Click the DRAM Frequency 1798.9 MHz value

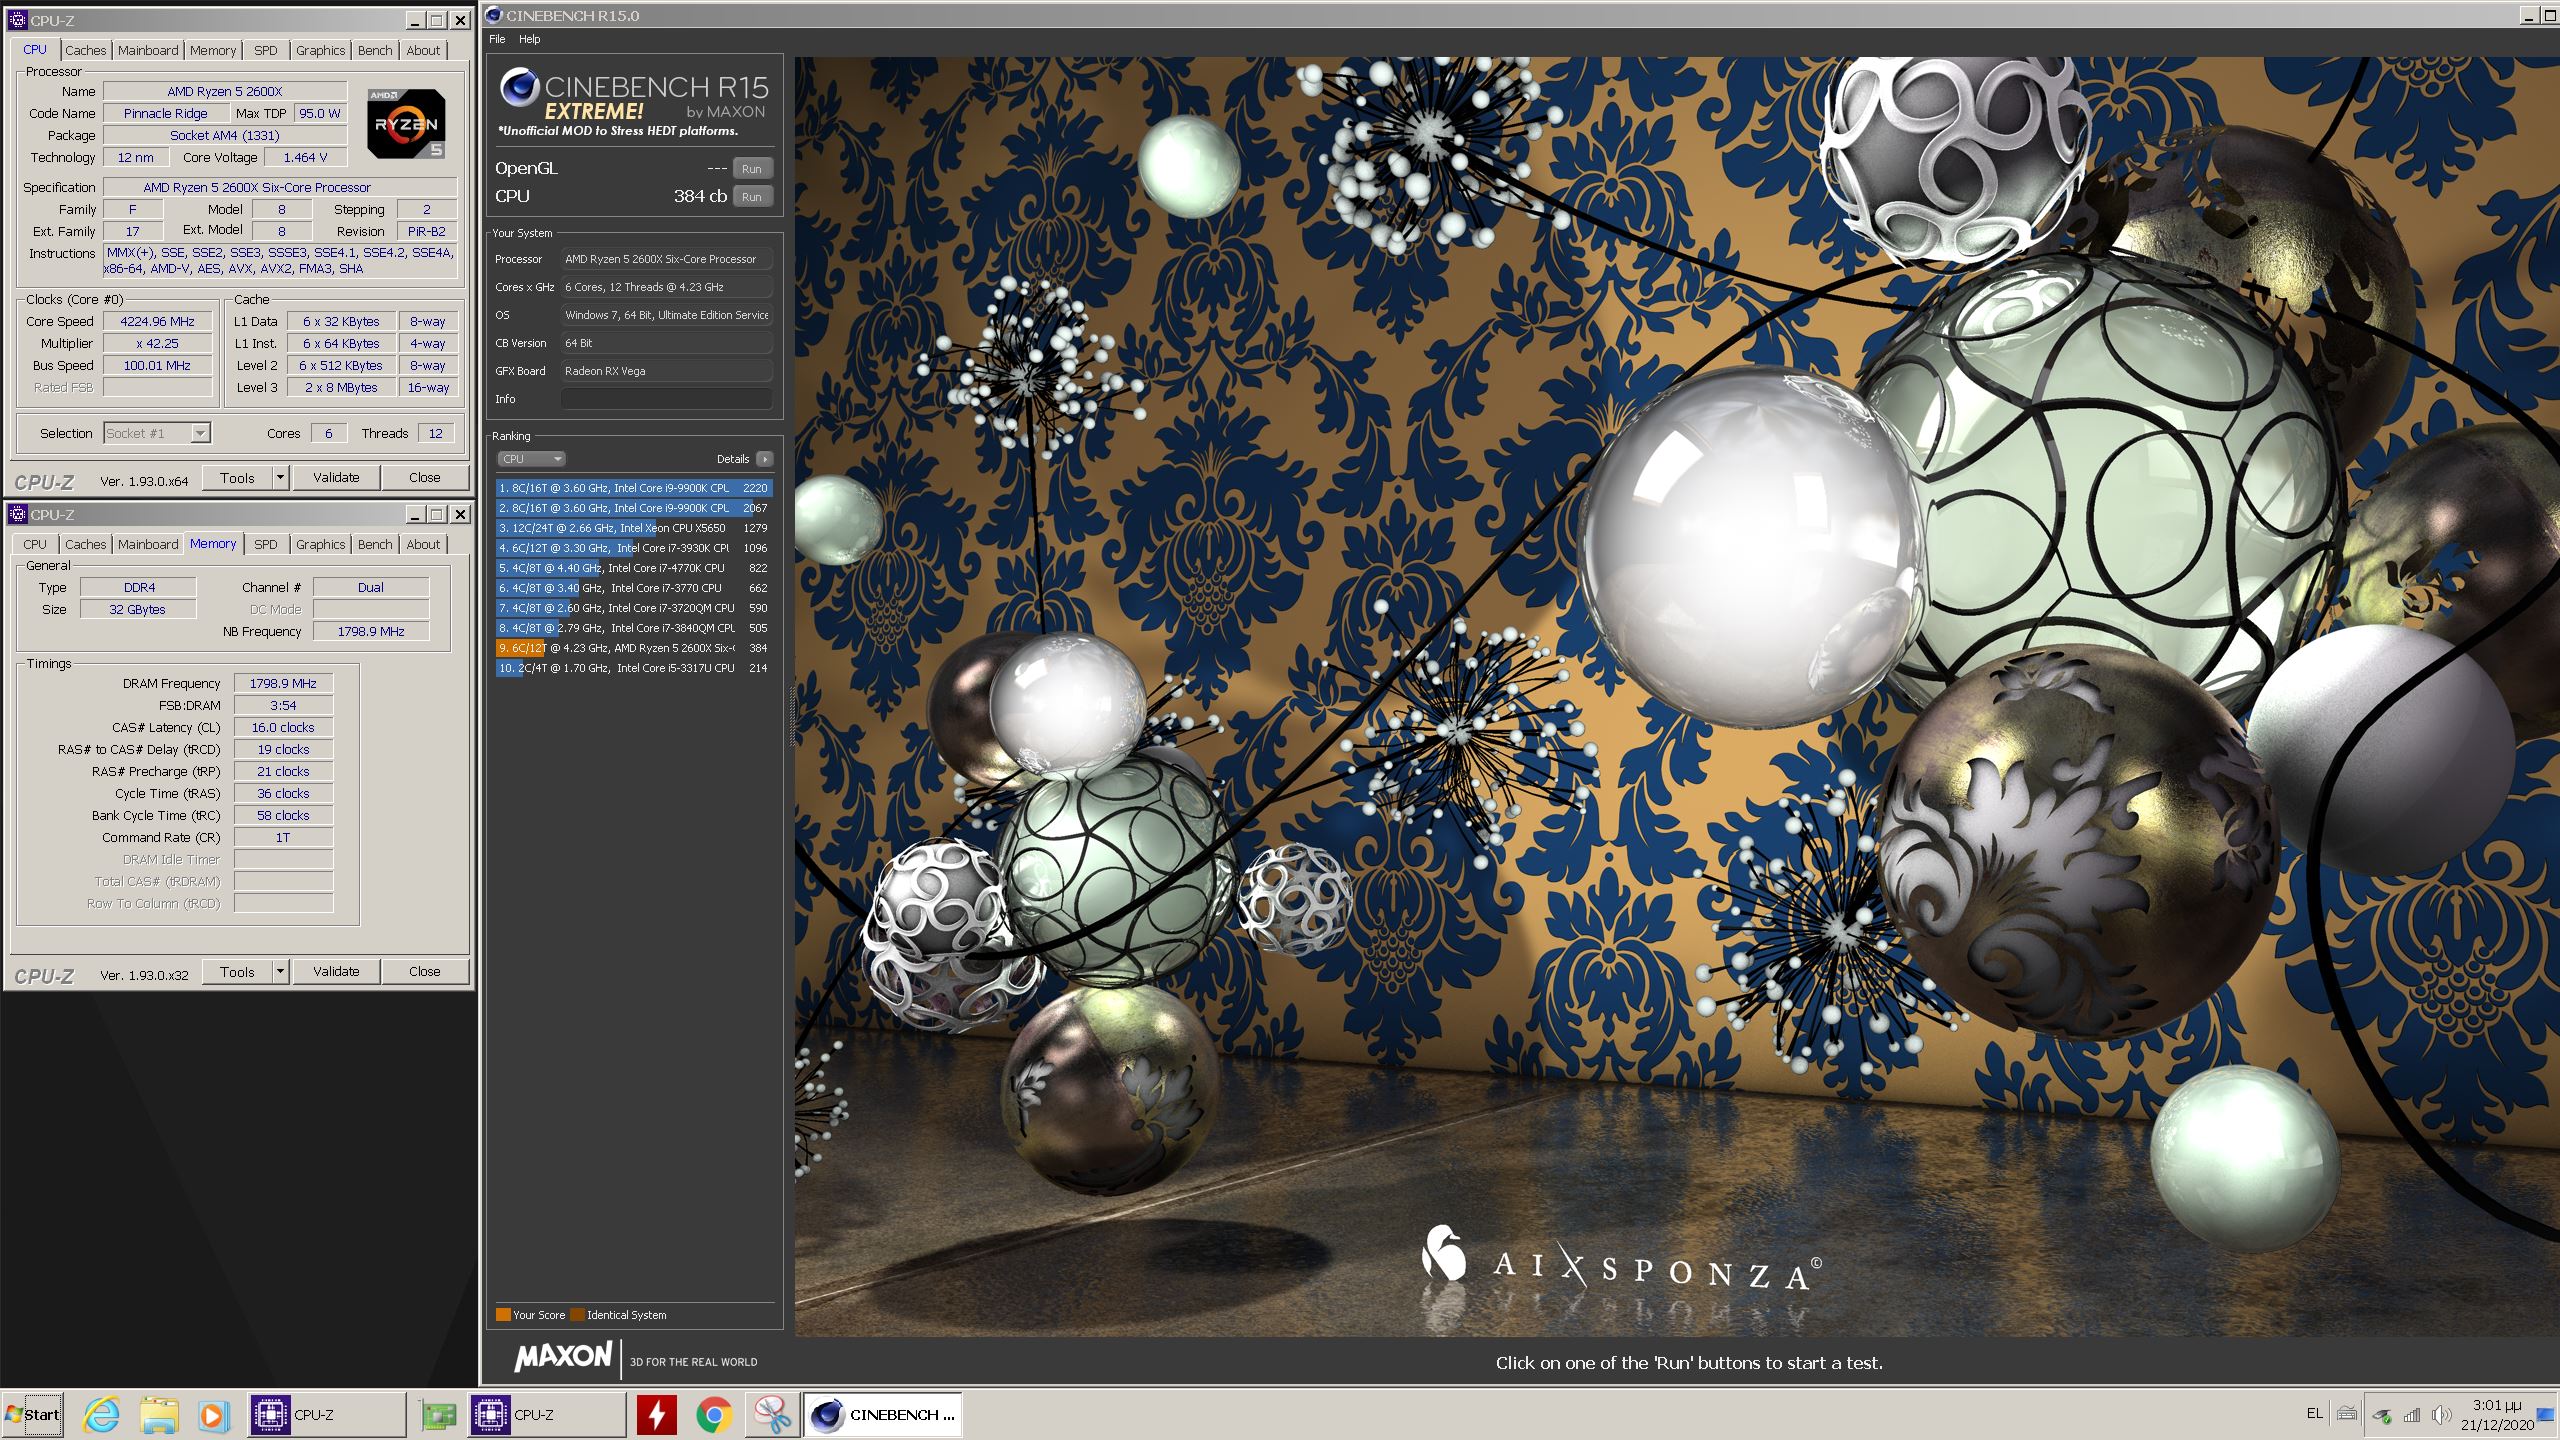pyautogui.click(x=283, y=684)
